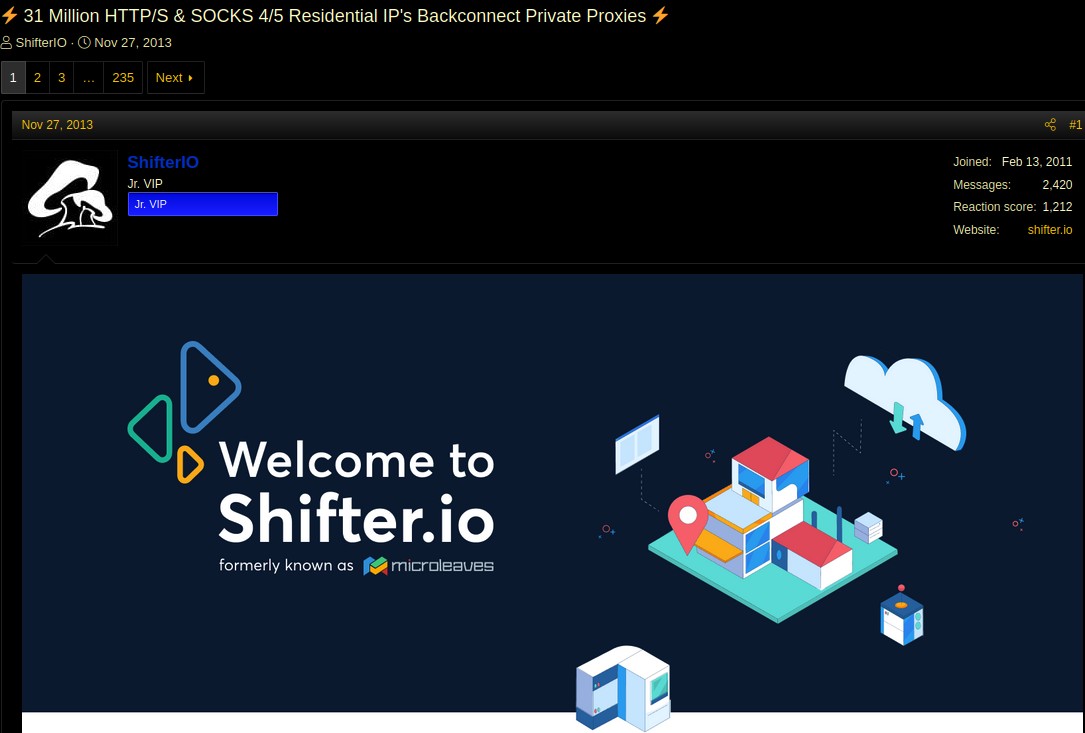Open ShifterIO profile from post username
The height and width of the screenshot is (733, 1085).
[163, 163]
